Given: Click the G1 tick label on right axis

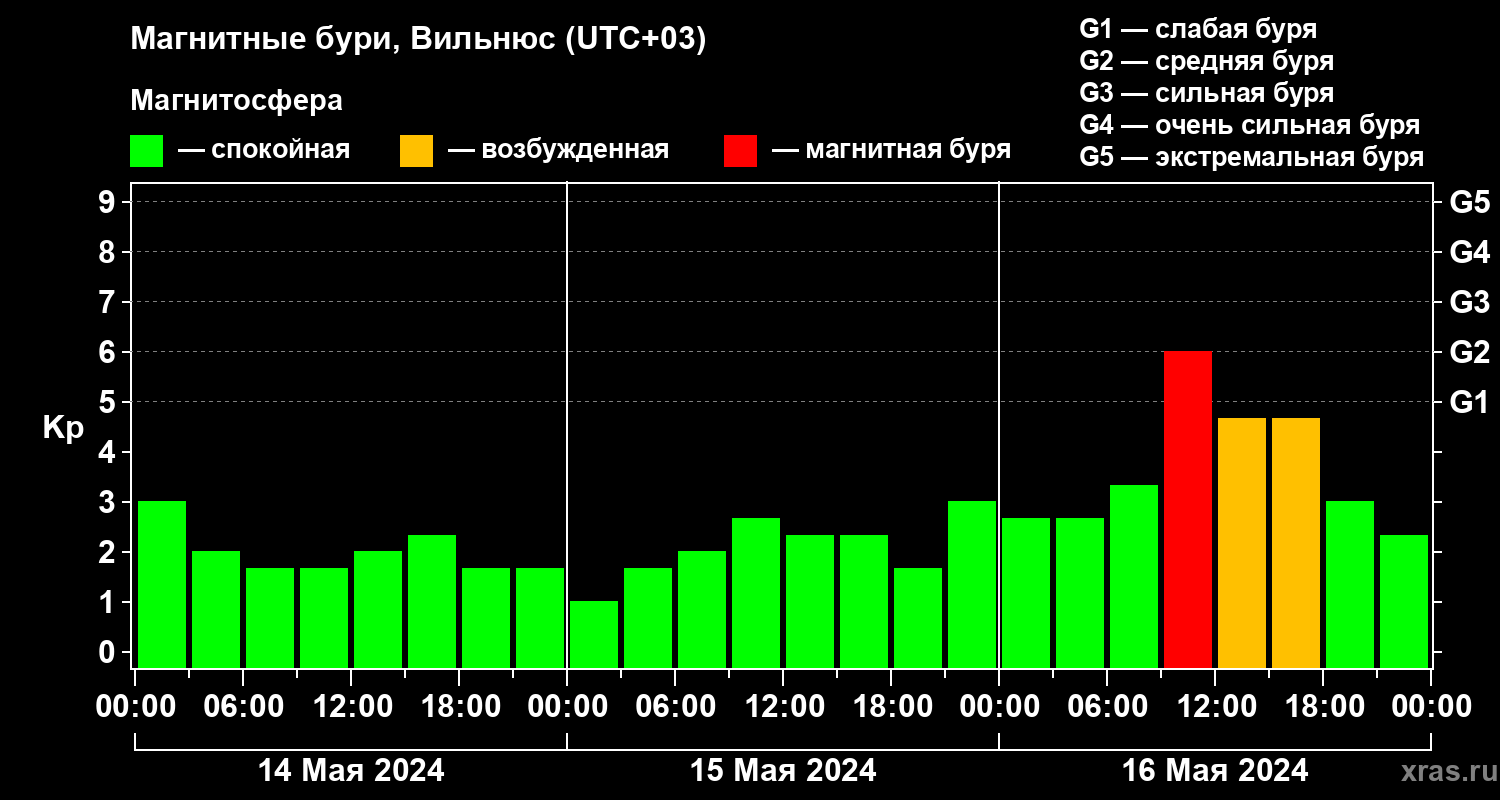Looking at the screenshot, I should click(x=1469, y=402).
